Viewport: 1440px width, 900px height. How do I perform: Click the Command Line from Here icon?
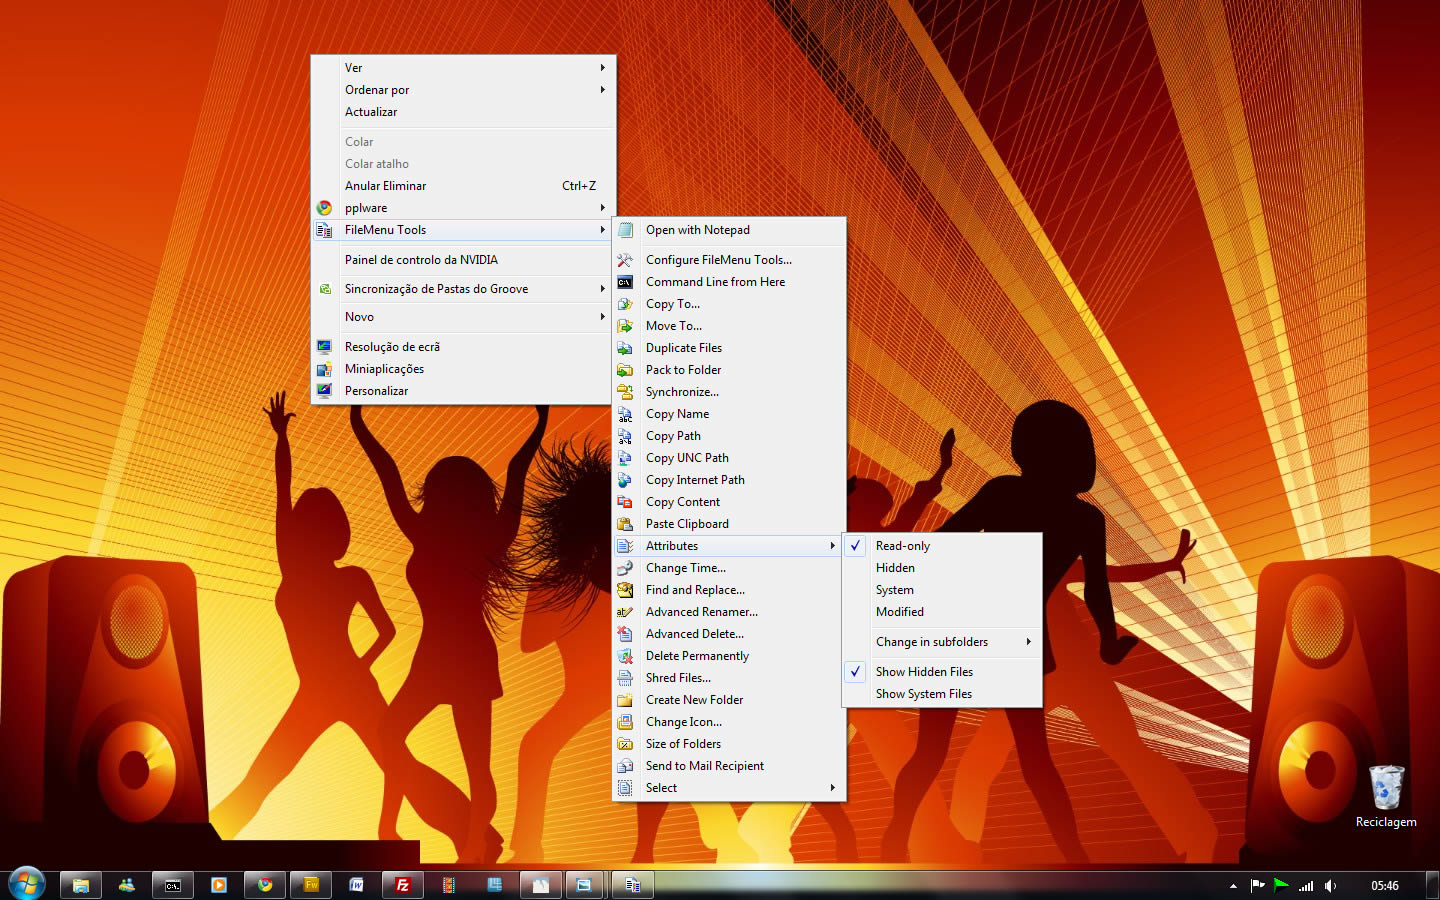point(625,282)
